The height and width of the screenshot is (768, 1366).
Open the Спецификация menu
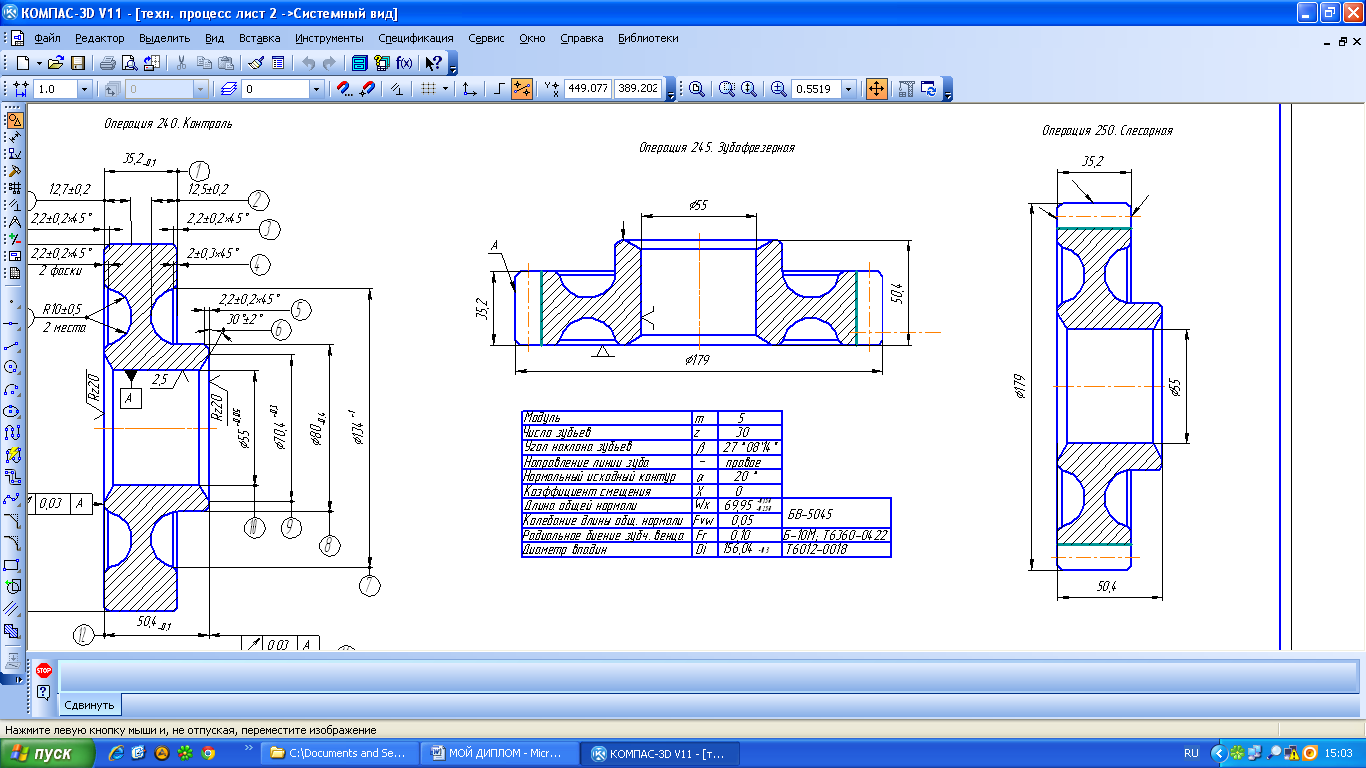pyautogui.click(x=415, y=38)
